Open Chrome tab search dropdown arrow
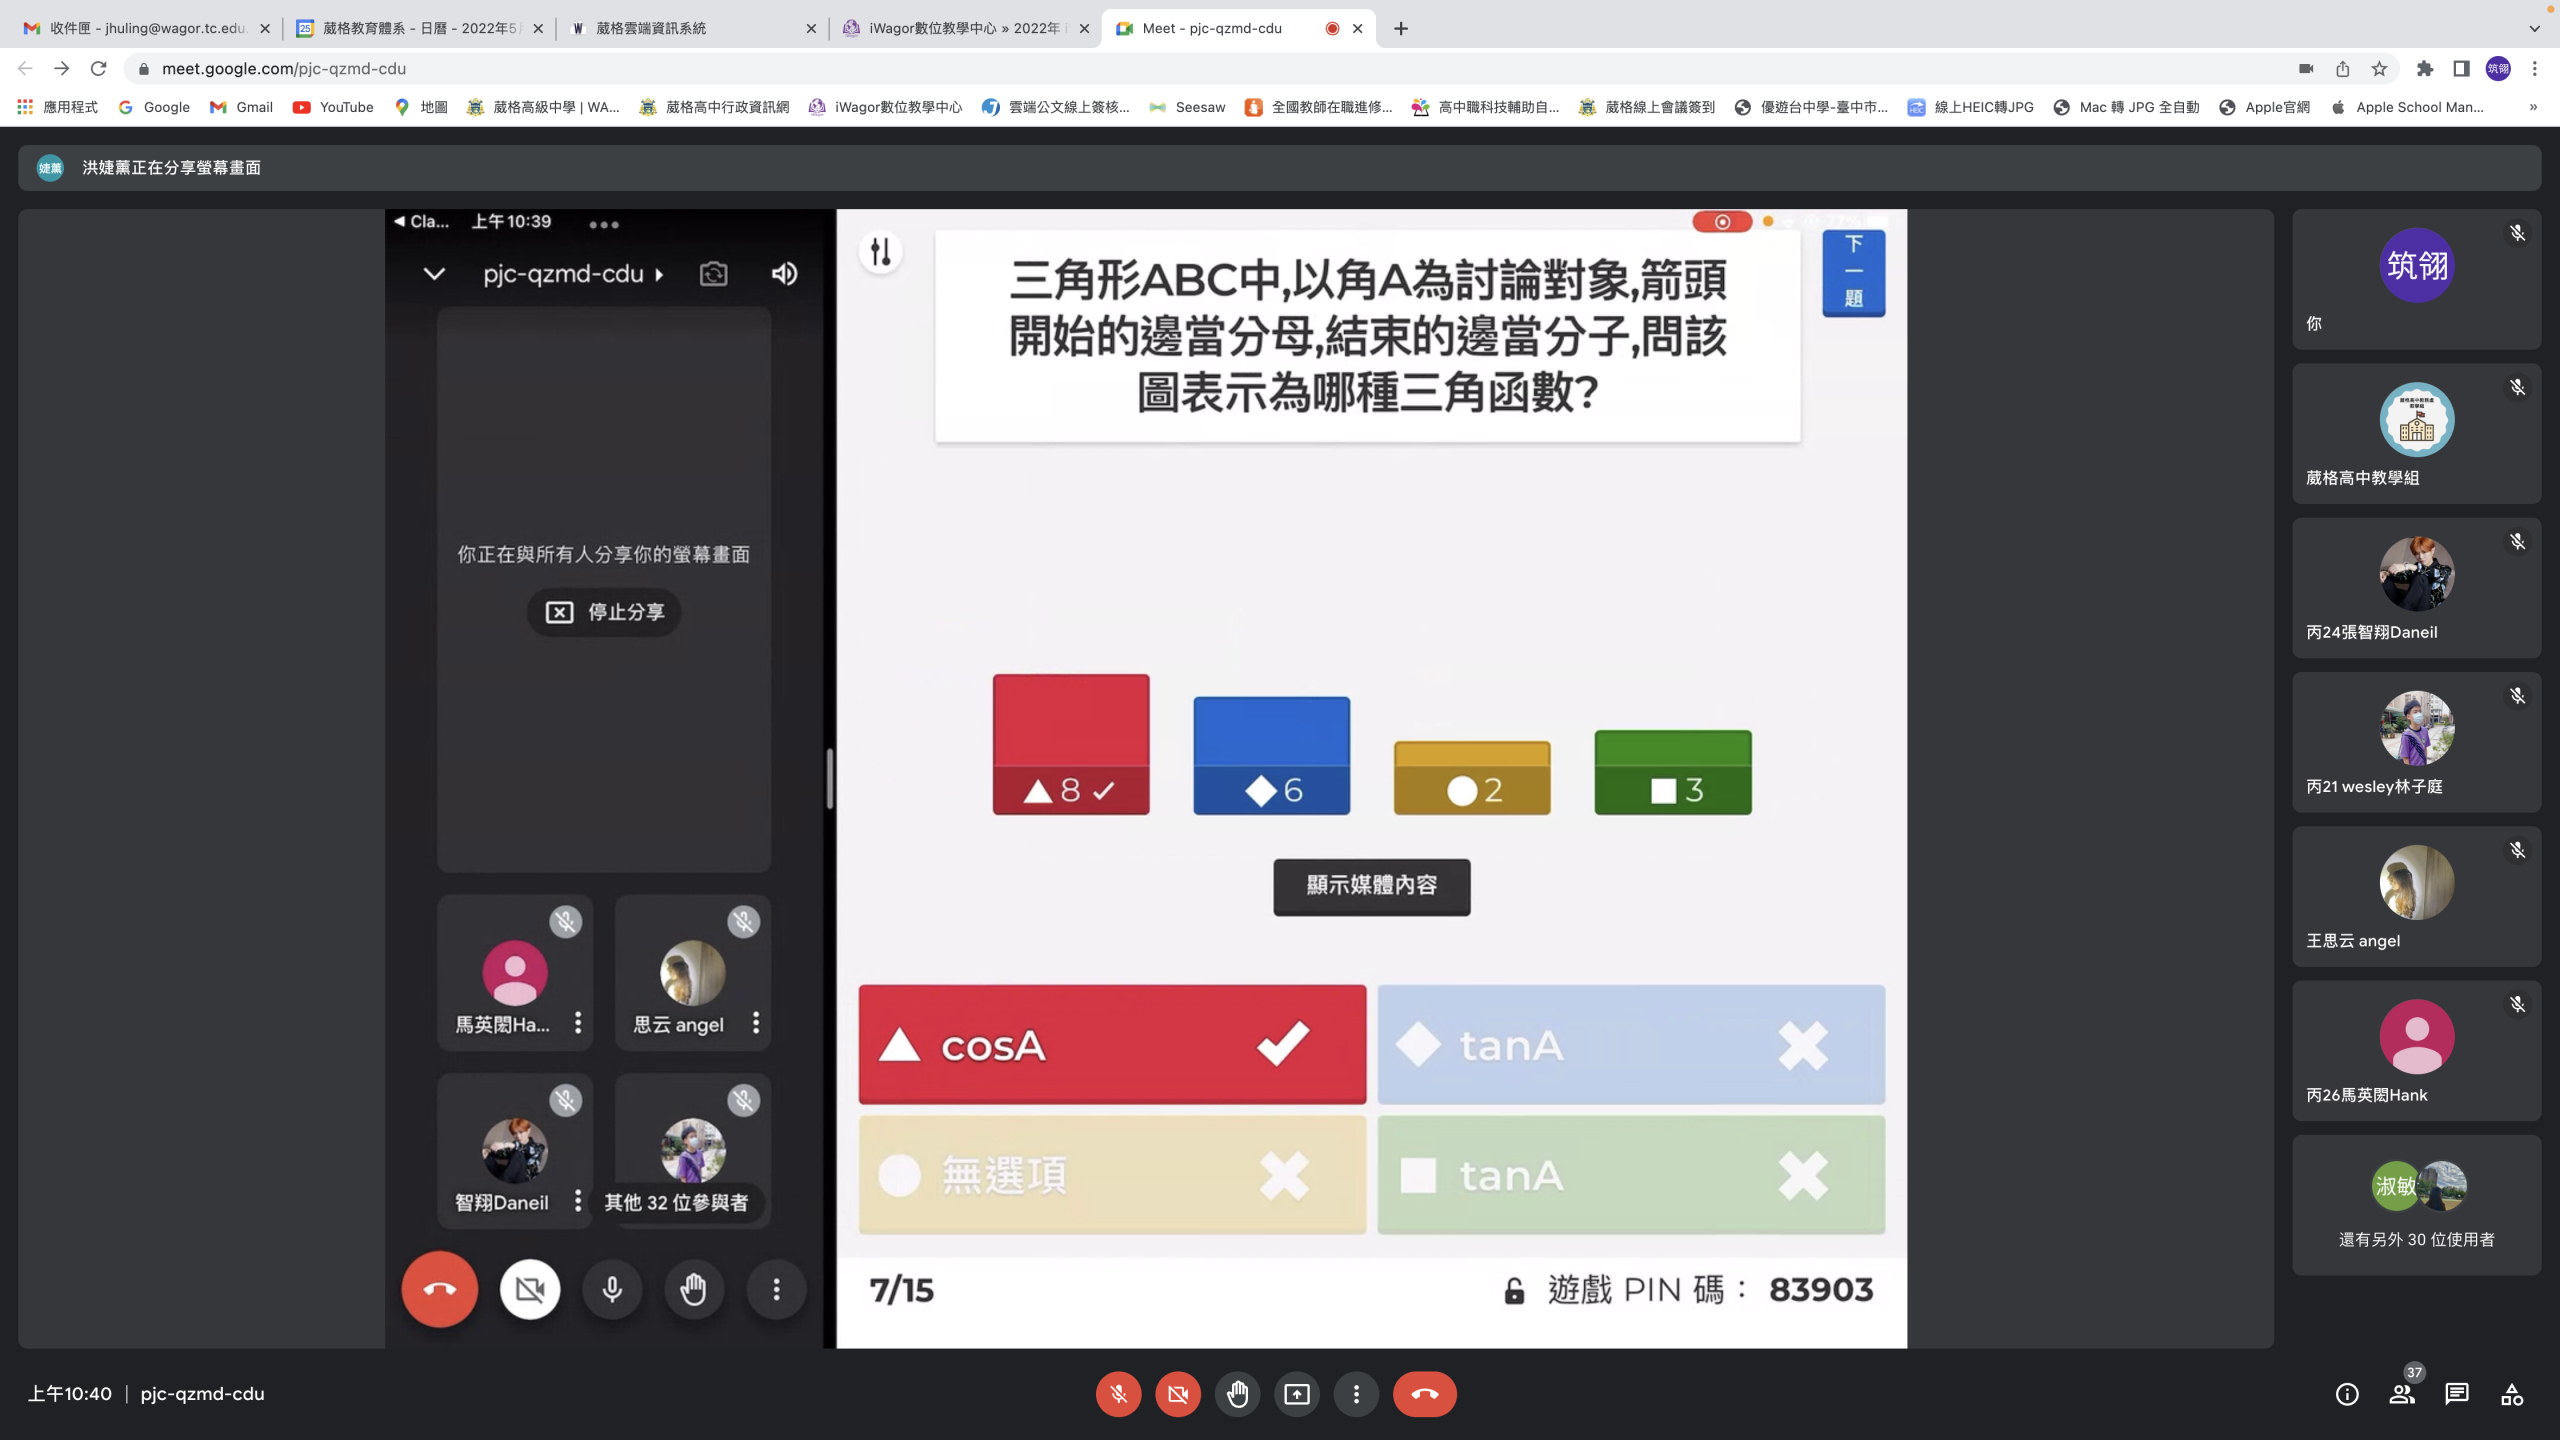 (2534, 28)
